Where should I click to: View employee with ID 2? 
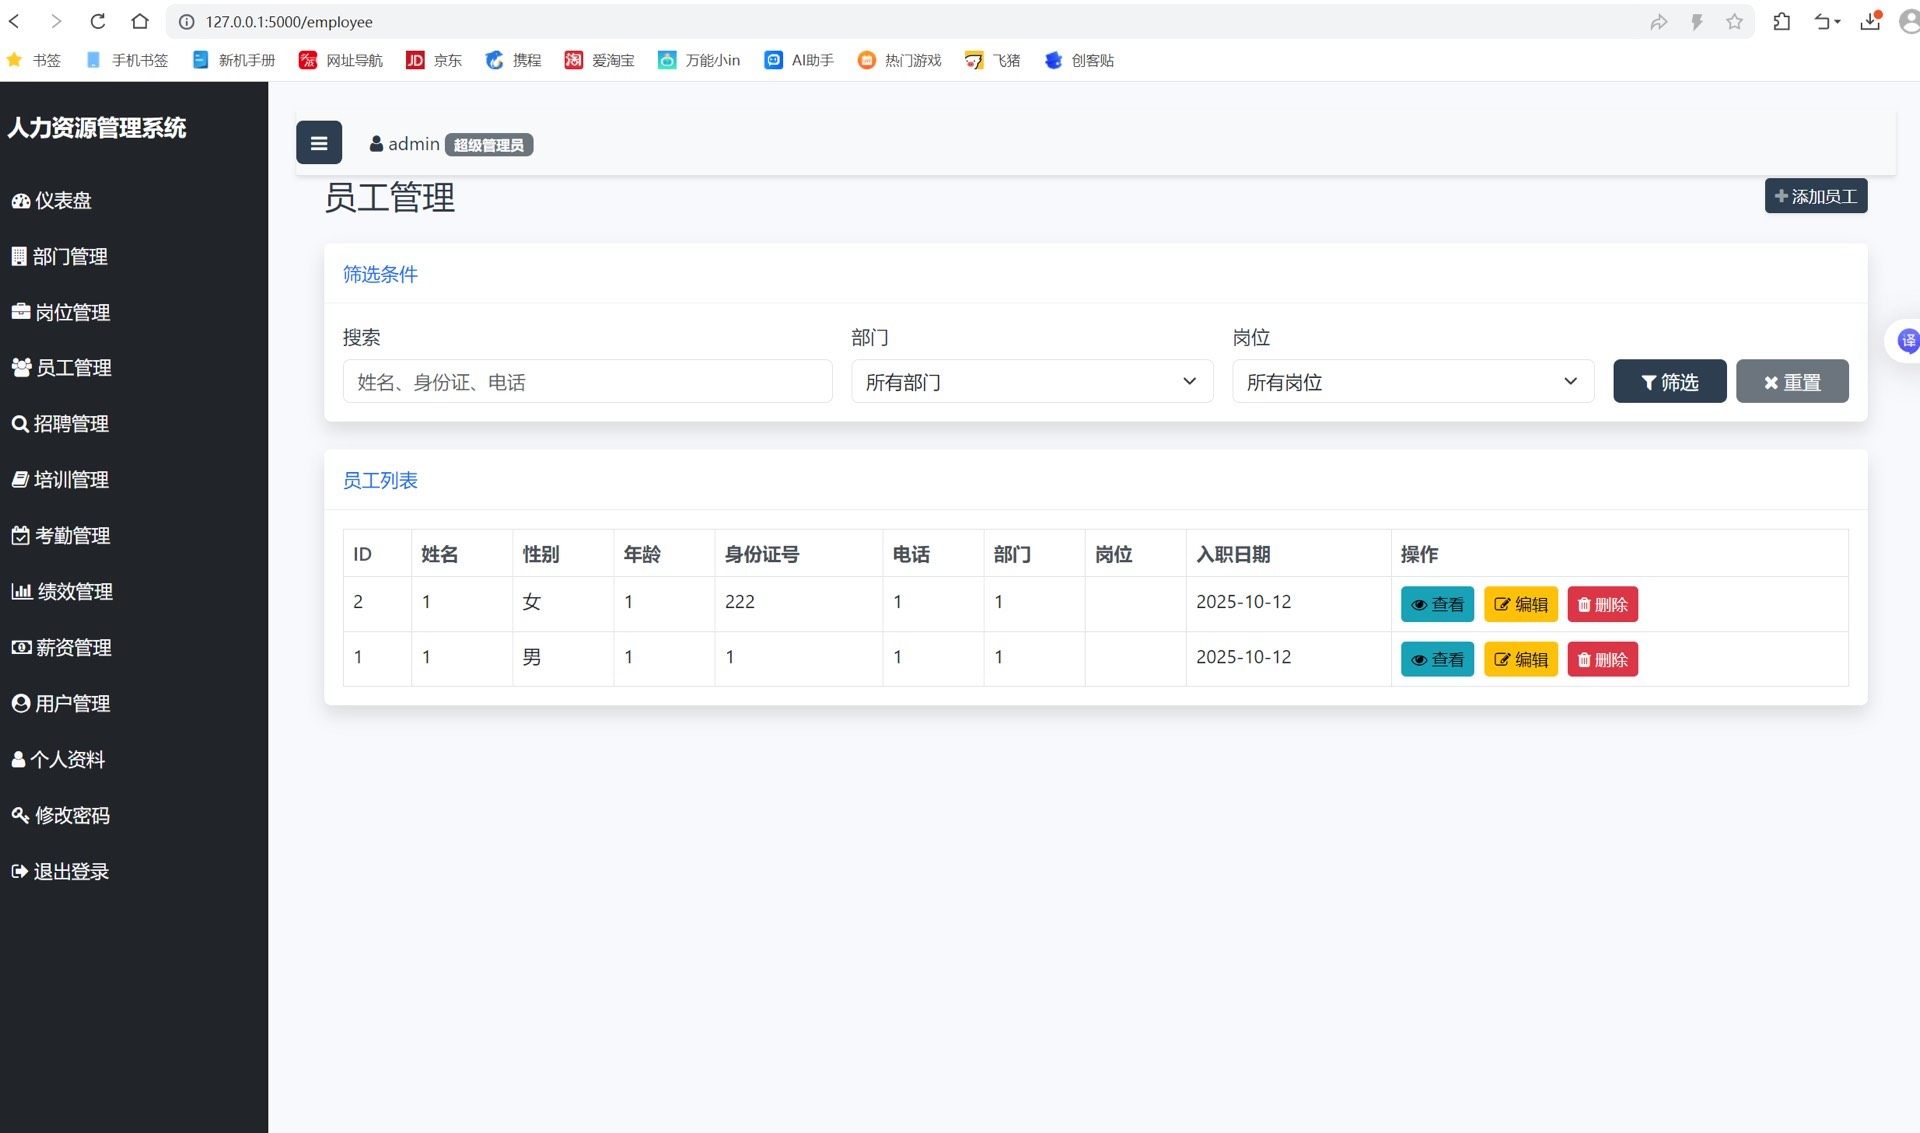(x=1436, y=604)
